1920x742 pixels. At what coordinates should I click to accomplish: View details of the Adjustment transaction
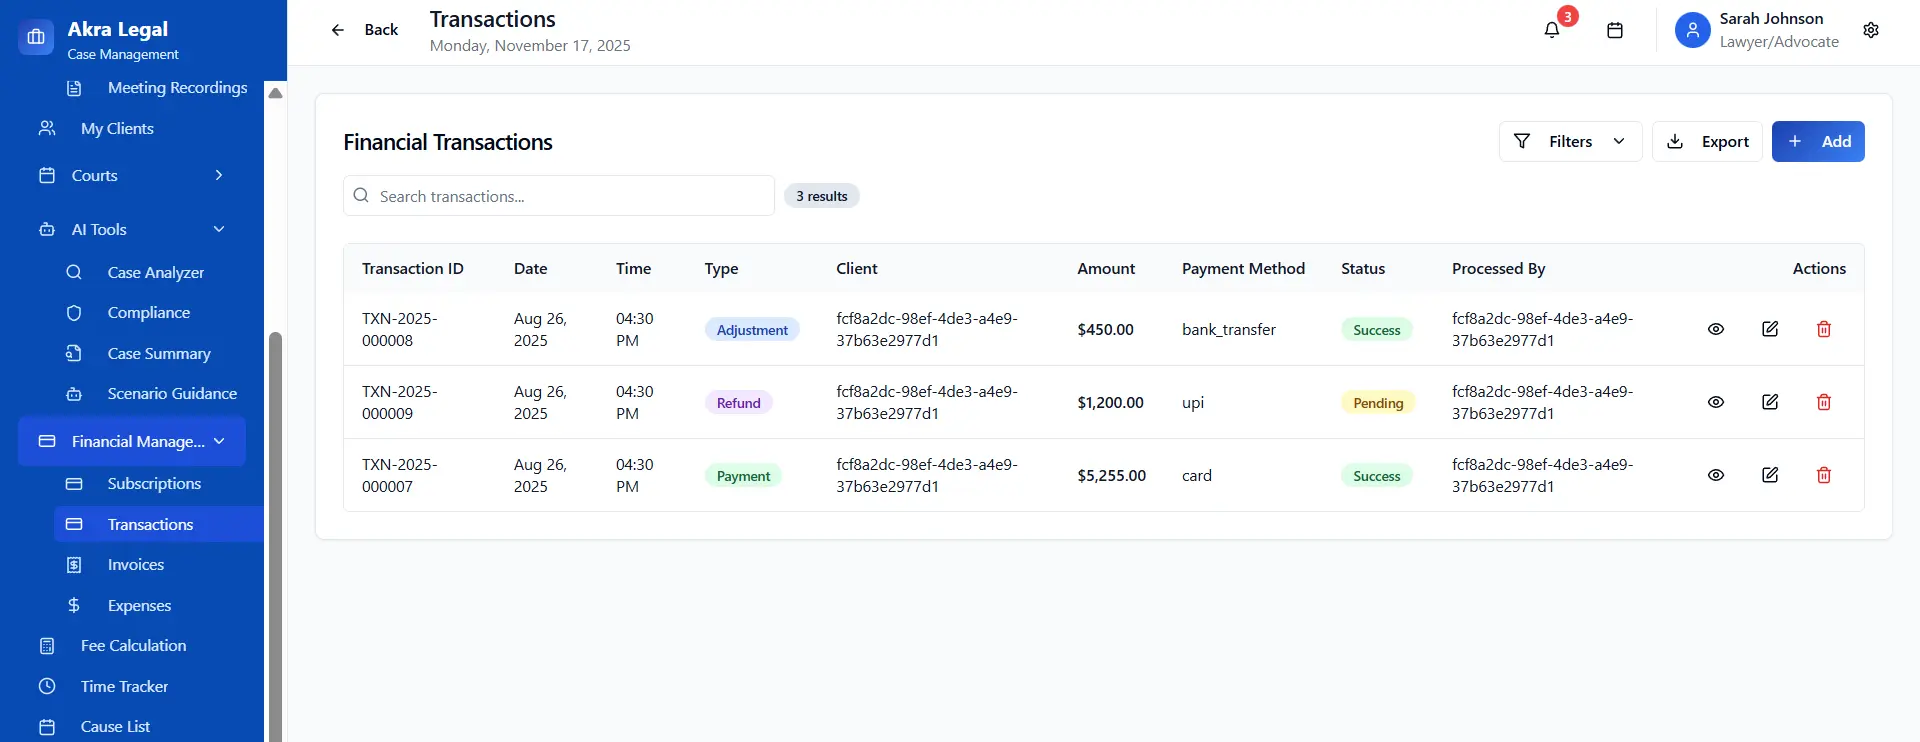coord(1715,329)
